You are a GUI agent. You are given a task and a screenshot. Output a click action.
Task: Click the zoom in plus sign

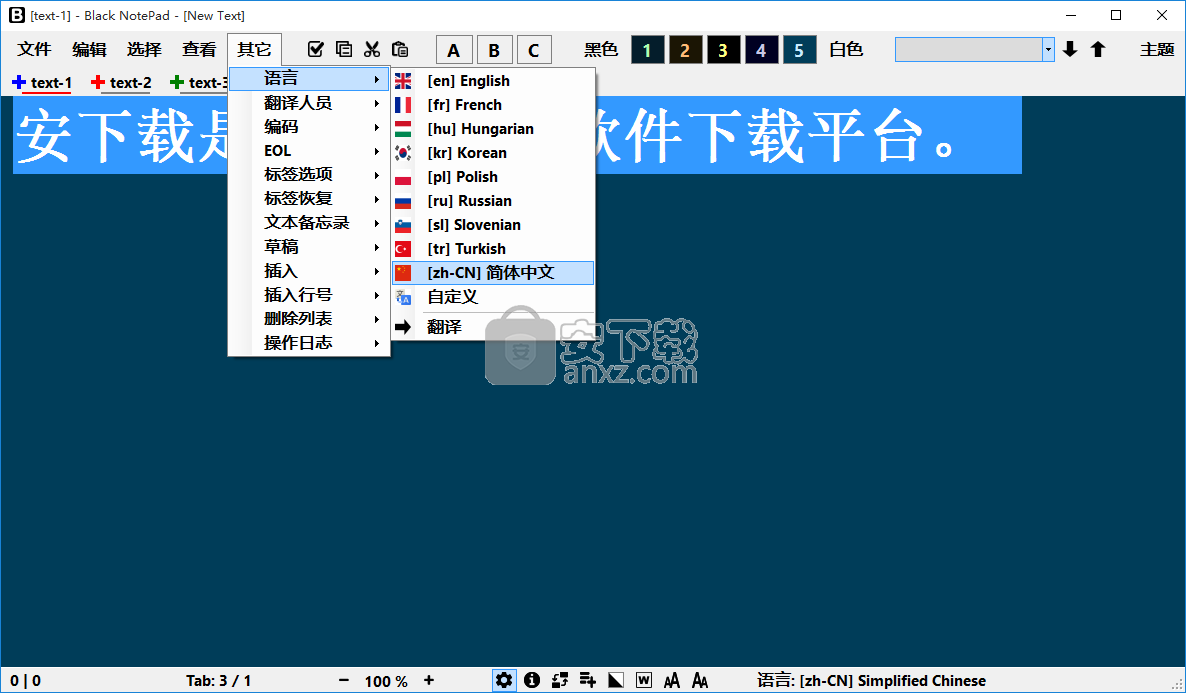pos(429,680)
